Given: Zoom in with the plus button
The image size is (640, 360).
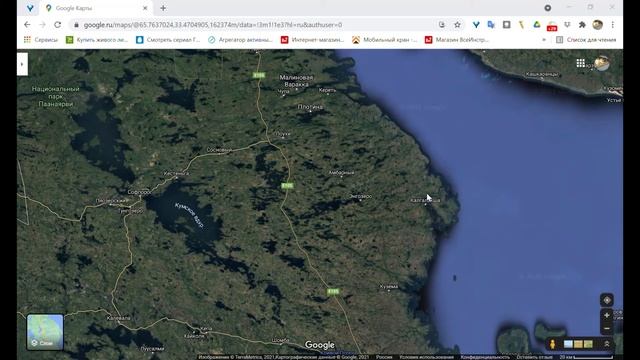Looking at the screenshot, I should [607, 315].
